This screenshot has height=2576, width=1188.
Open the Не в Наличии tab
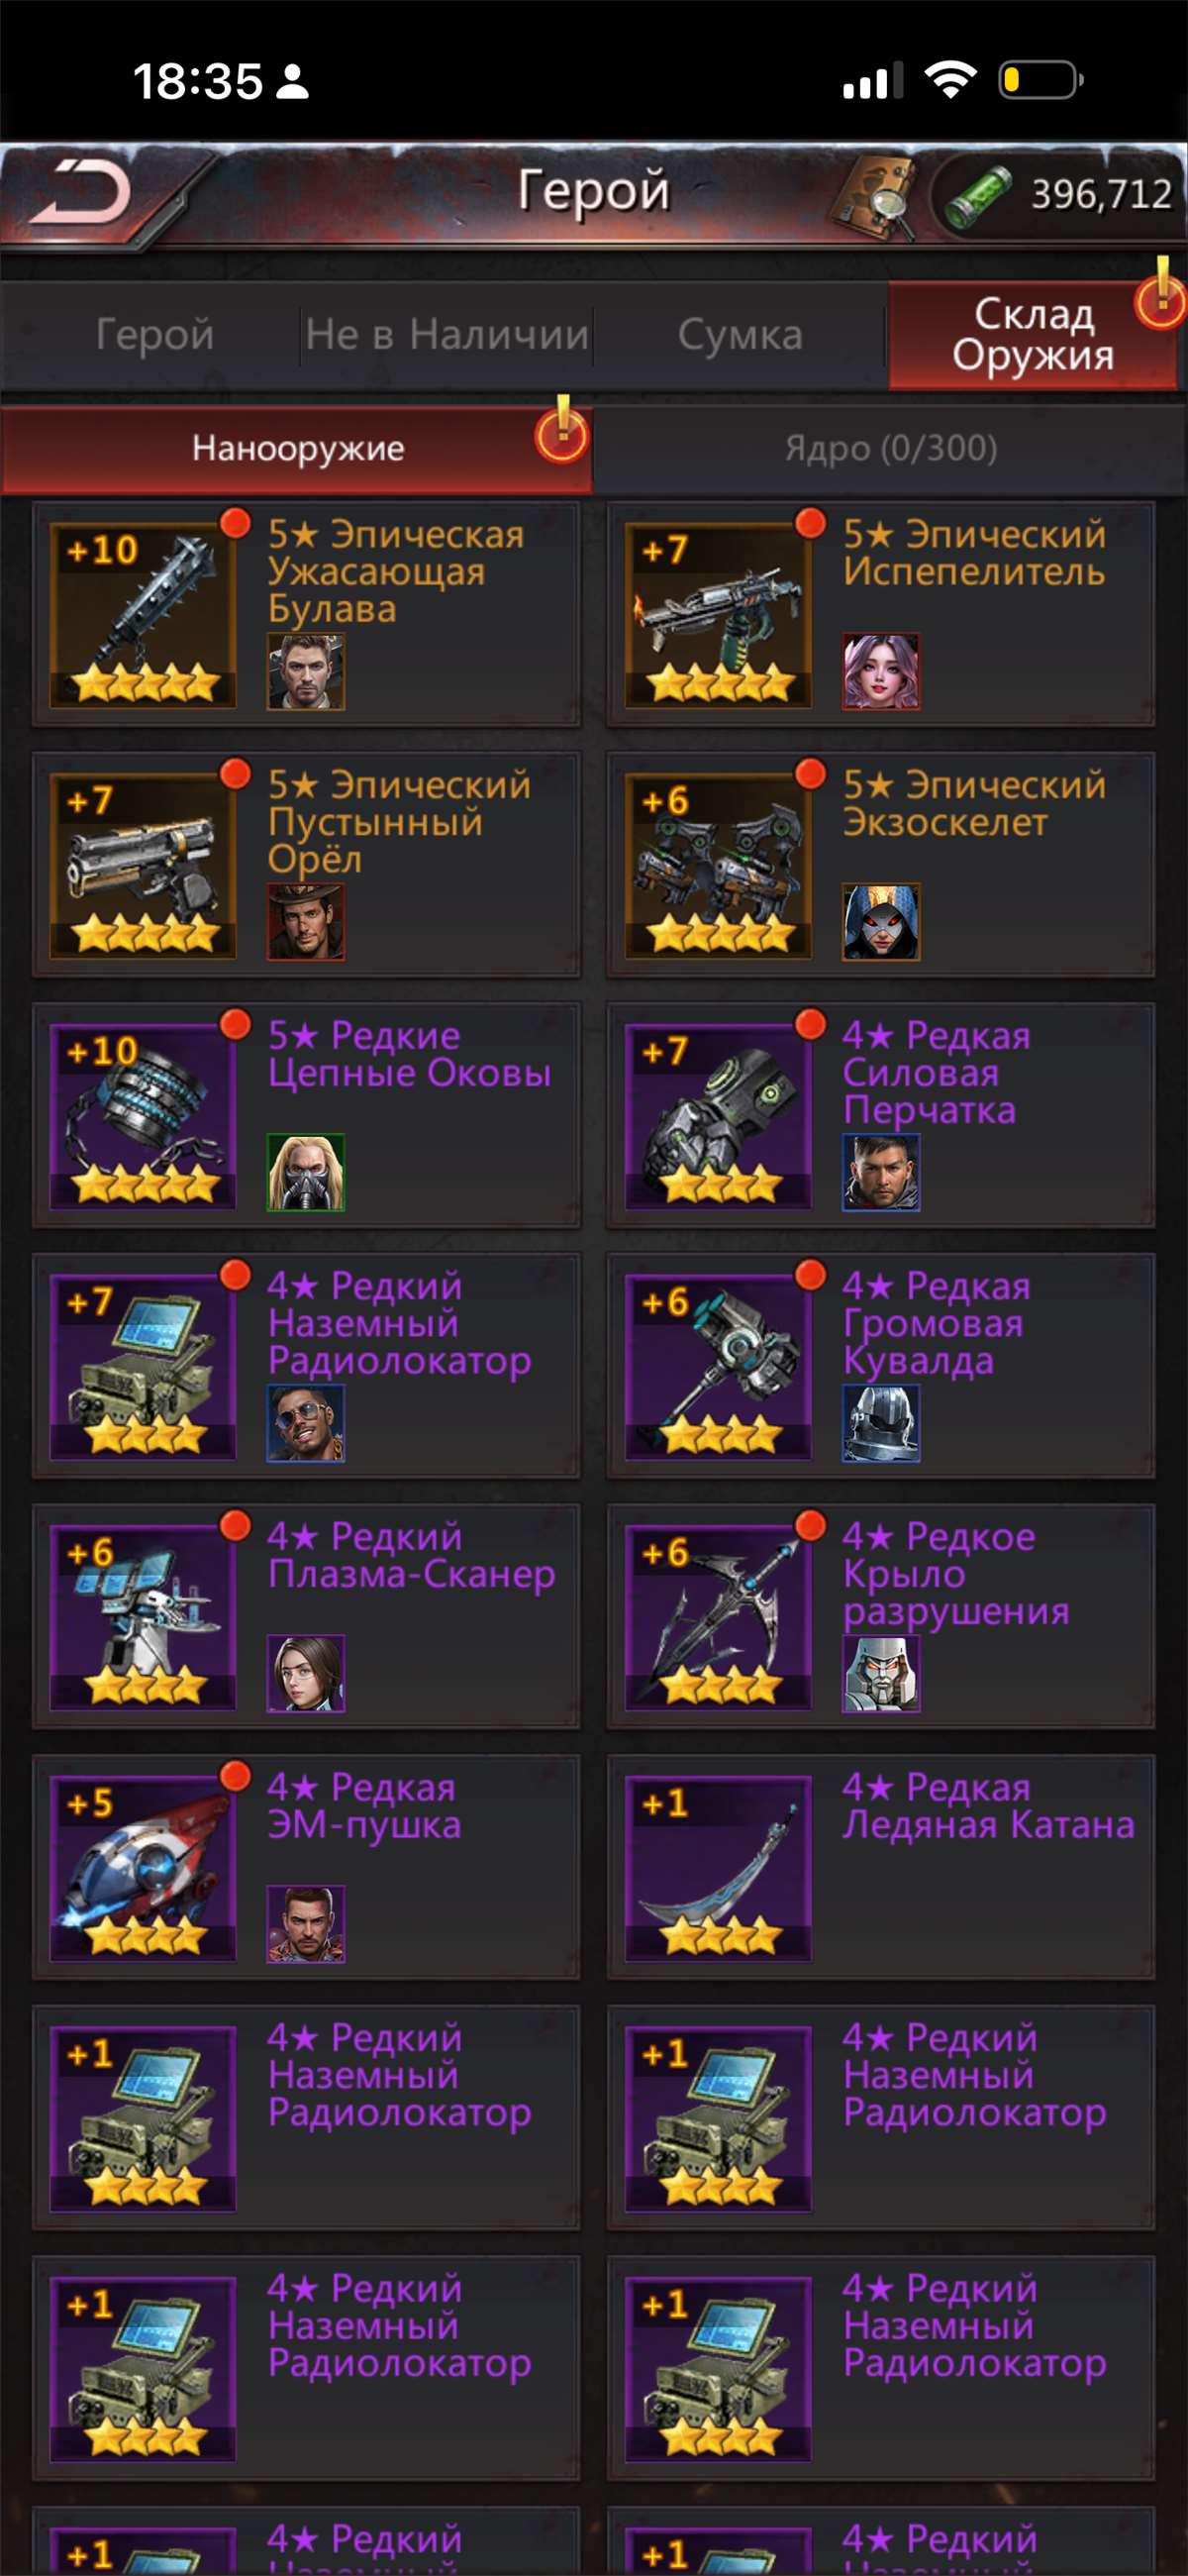pyautogui.click(x=447, y=334)
